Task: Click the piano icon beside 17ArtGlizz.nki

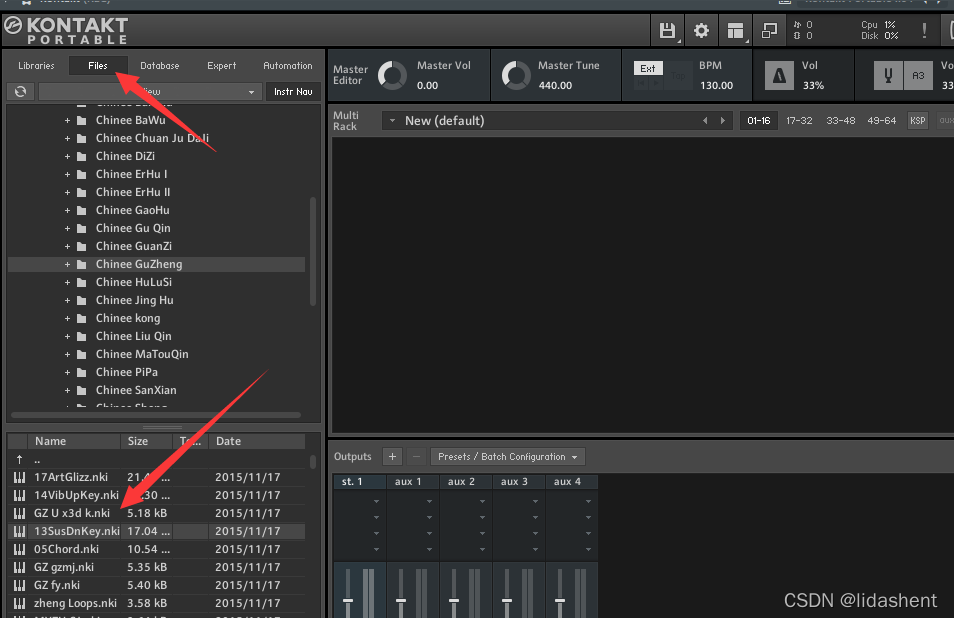Action: click(x=19, y=477)
